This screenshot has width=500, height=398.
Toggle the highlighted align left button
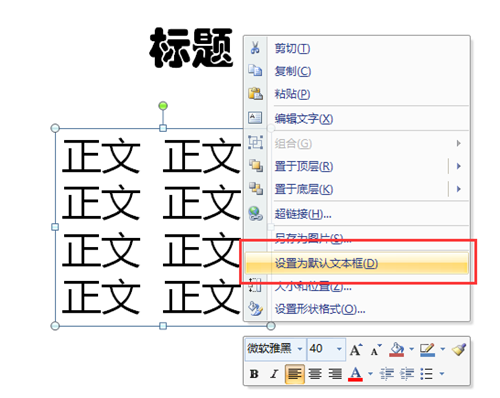click(295, 374)
